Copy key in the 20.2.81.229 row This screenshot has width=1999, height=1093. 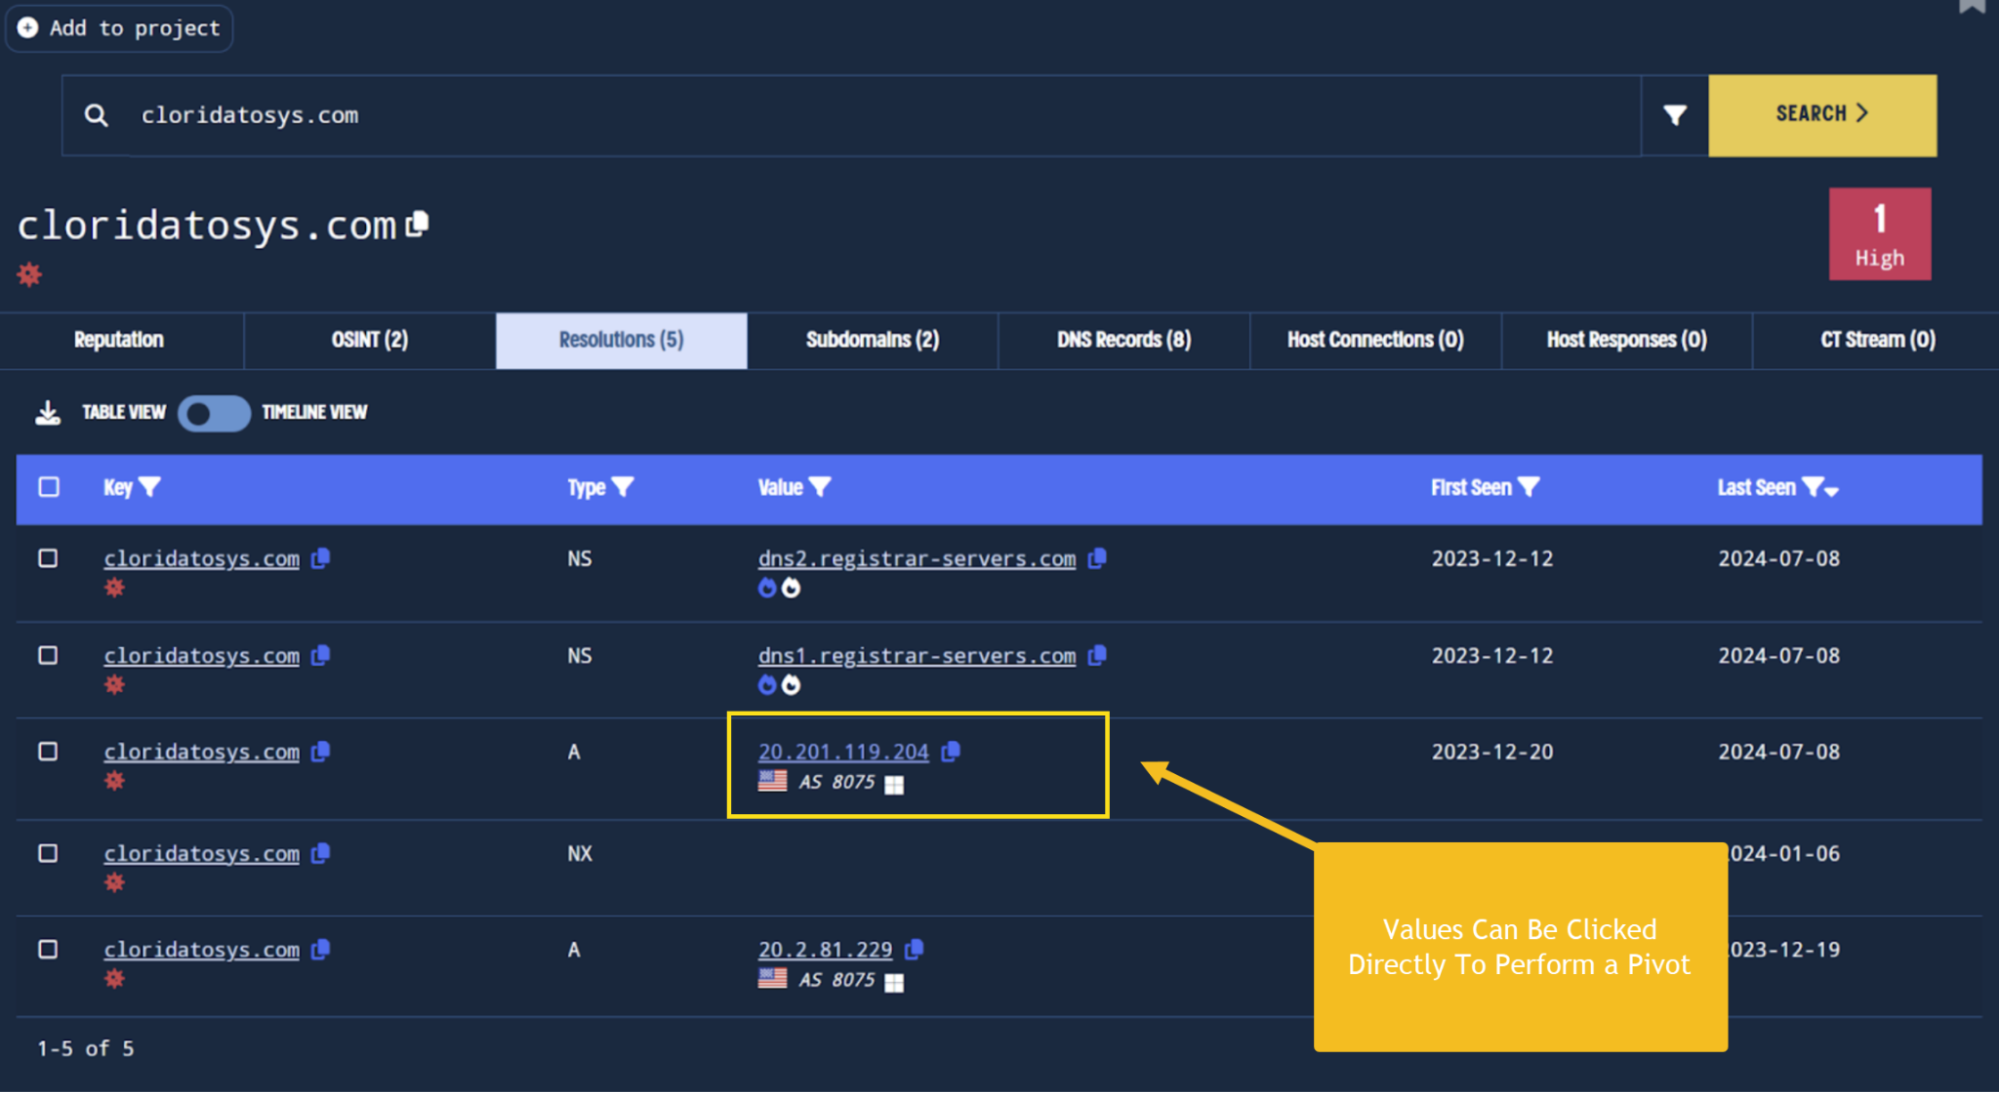pos(321,949)
